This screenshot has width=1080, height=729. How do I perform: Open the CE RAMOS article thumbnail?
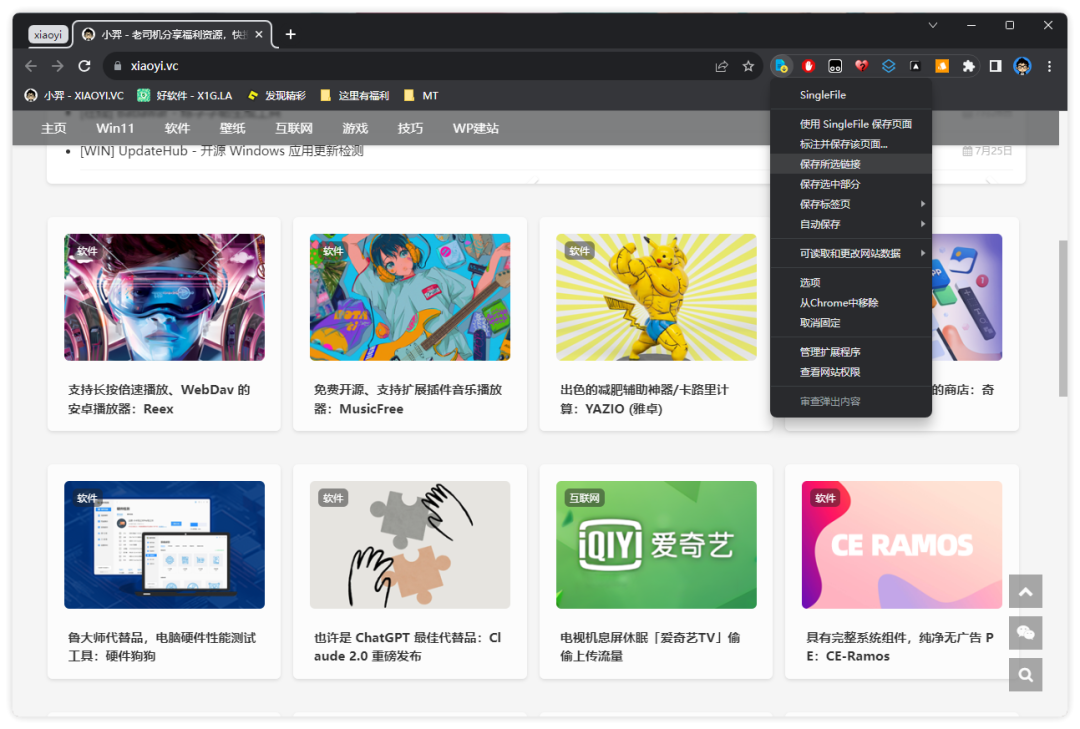(902, 544)
